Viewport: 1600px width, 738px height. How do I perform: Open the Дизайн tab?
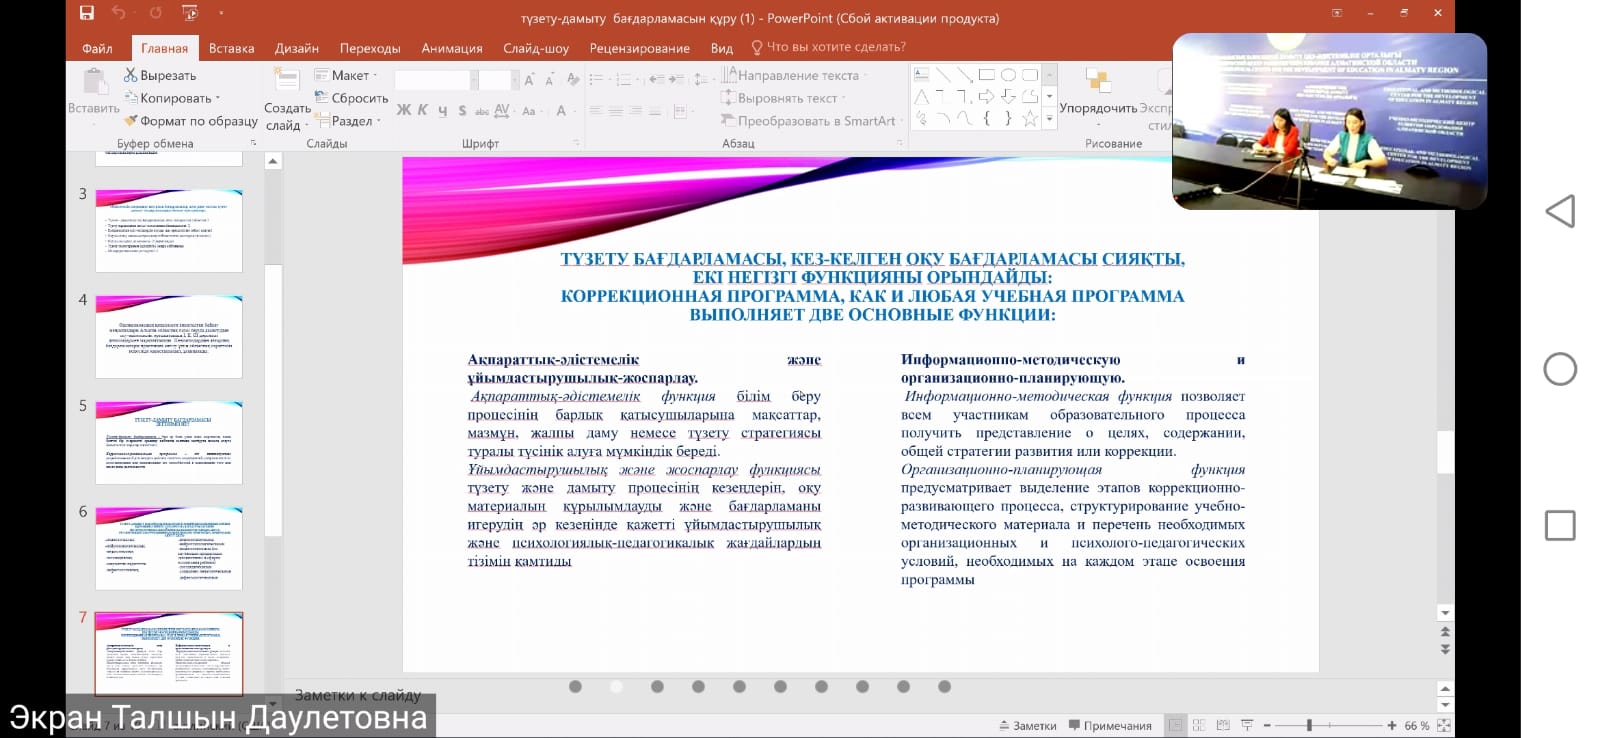click(x=297, y=48)
